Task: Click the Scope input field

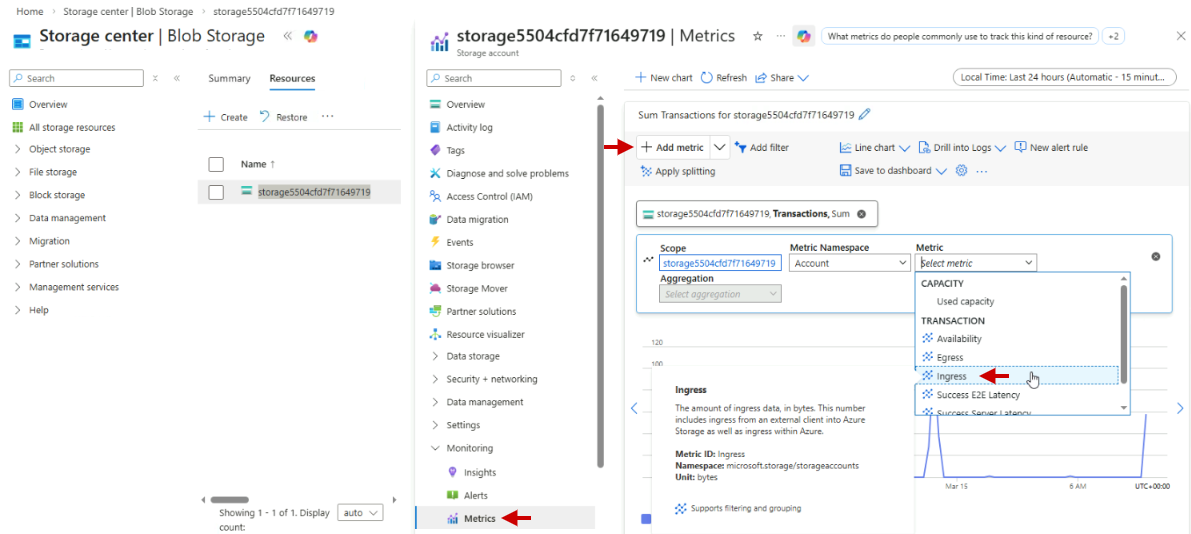Action: click(719, 263)
